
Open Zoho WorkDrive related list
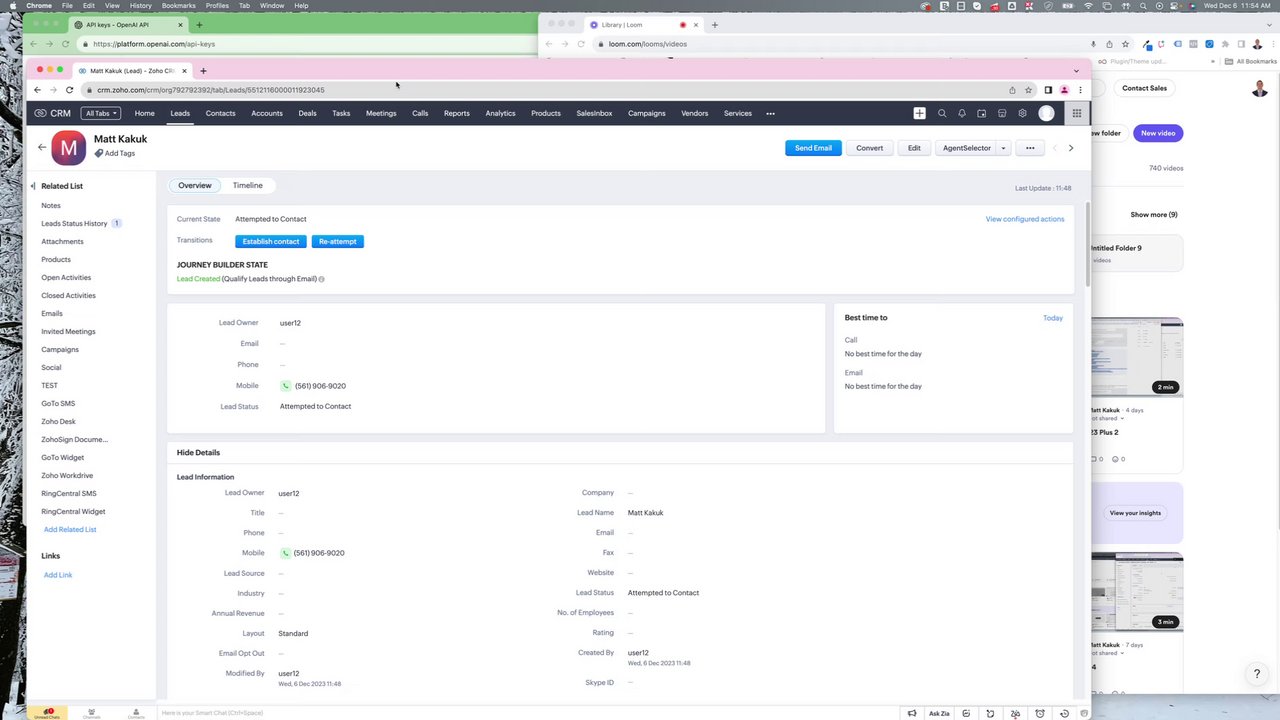(x=67, y=475)
